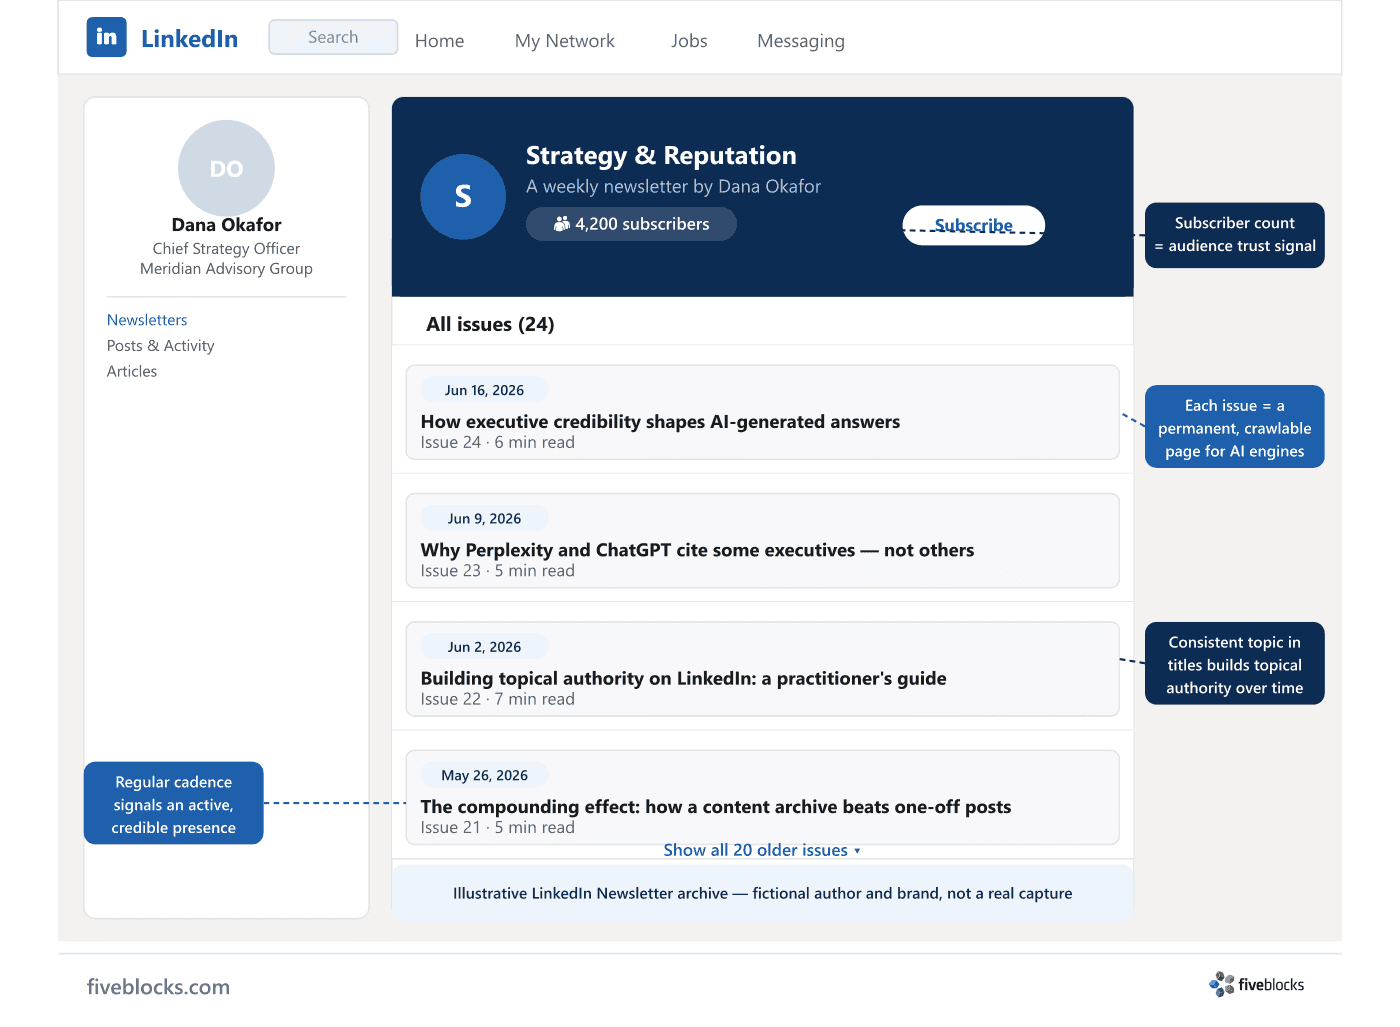Open the Dana Okafor profile name
Image resolution: width=1400 pixels, height=1027 pixels.
click(x=226, y=225)
